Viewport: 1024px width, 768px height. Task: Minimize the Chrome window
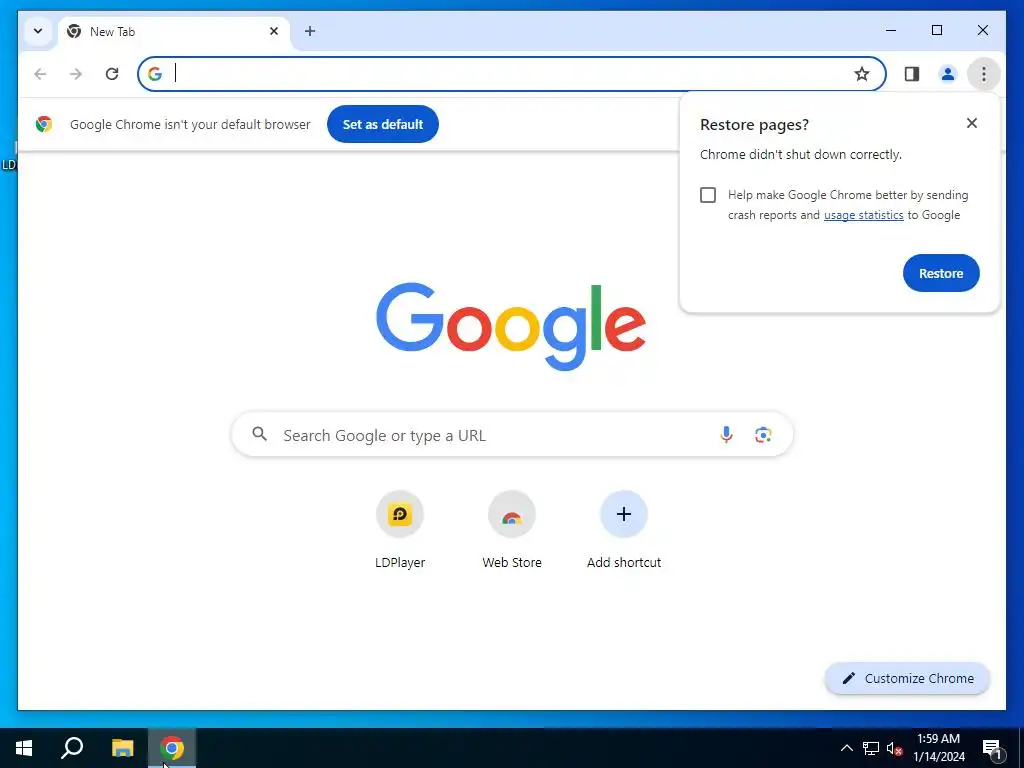[x=891, y=30]
